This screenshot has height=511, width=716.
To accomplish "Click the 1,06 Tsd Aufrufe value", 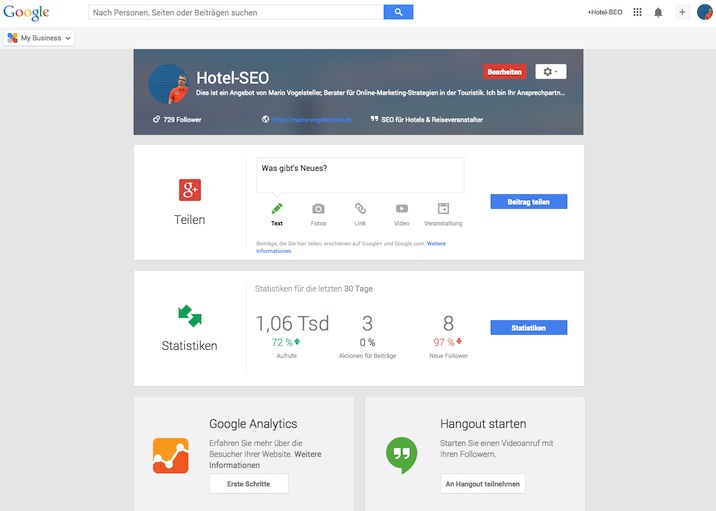I will coord(292,323).
